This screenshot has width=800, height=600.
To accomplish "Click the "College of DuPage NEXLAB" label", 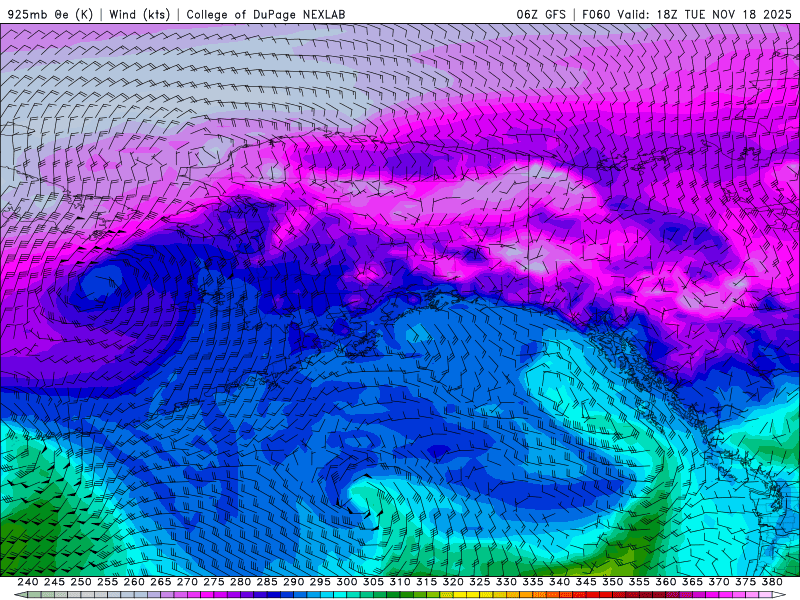I will click(266, 14).
